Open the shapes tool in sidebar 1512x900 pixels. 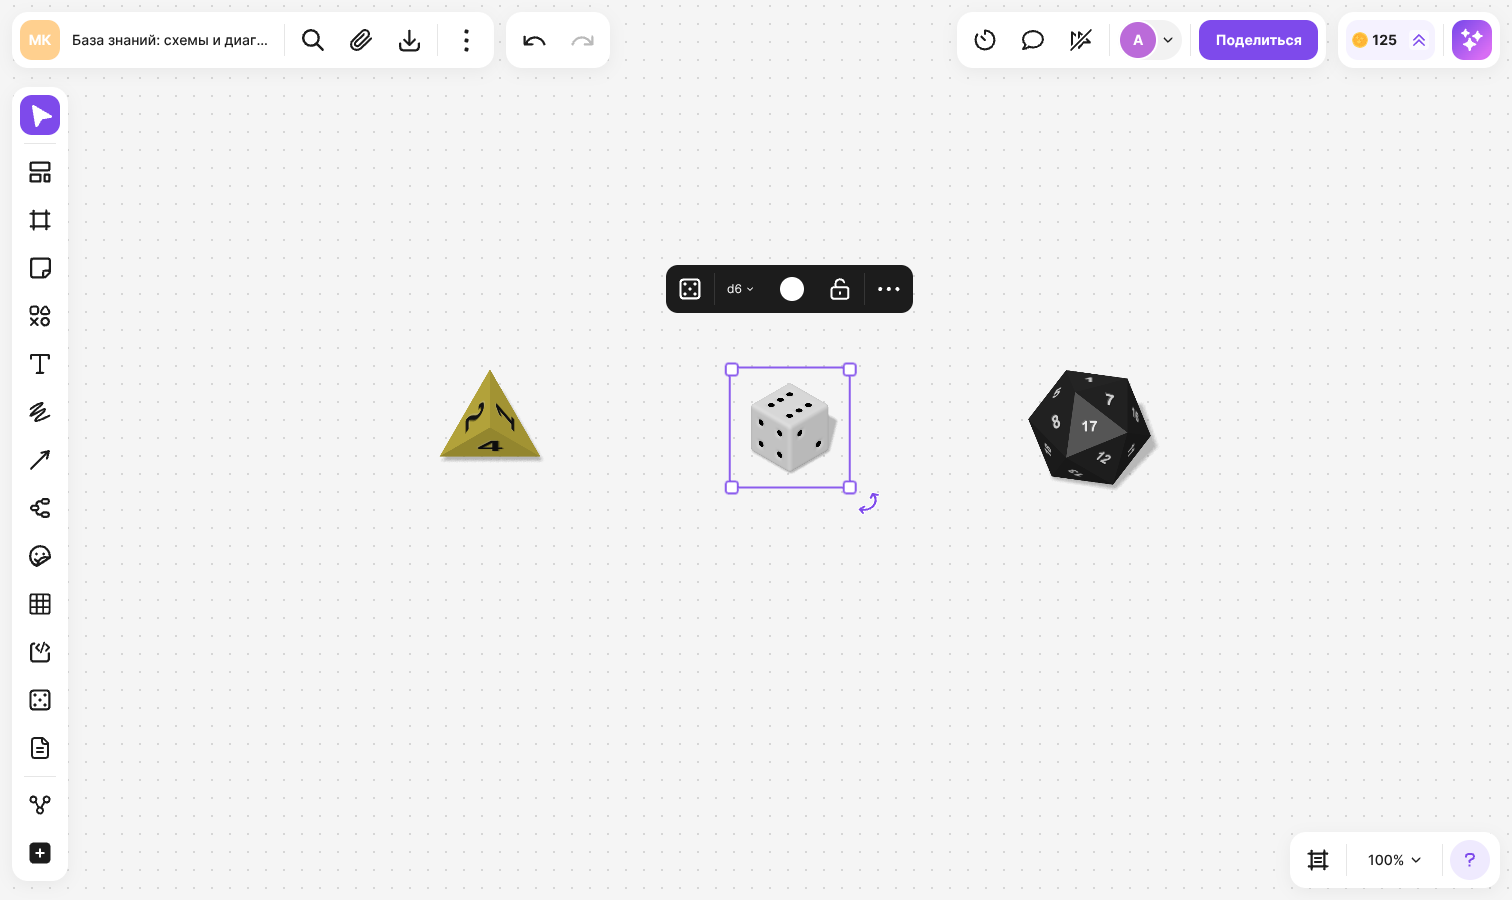click(40, 316)
